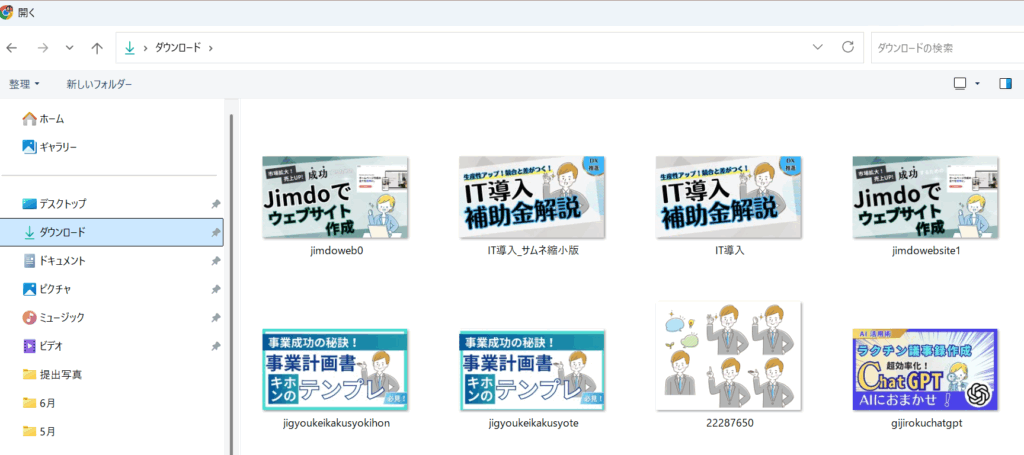Screen dimensions: 1024x455
Task: Select the gijirokuchatgpt thumbnail
Action: click(925, 369)
